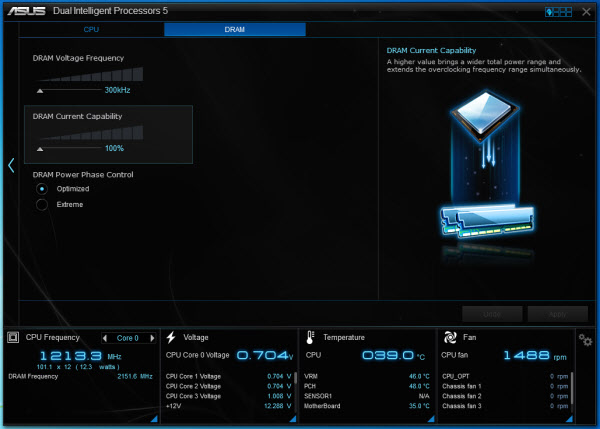Image resolution: width=600 pixels, height=429 pixels.
Task: Click the CPU fan rpm reading
Action: point(535,356)
